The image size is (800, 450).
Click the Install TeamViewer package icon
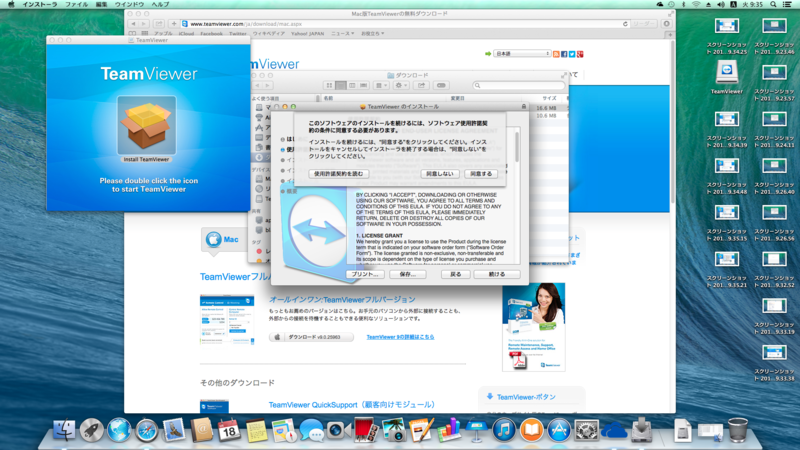point(146,125)
